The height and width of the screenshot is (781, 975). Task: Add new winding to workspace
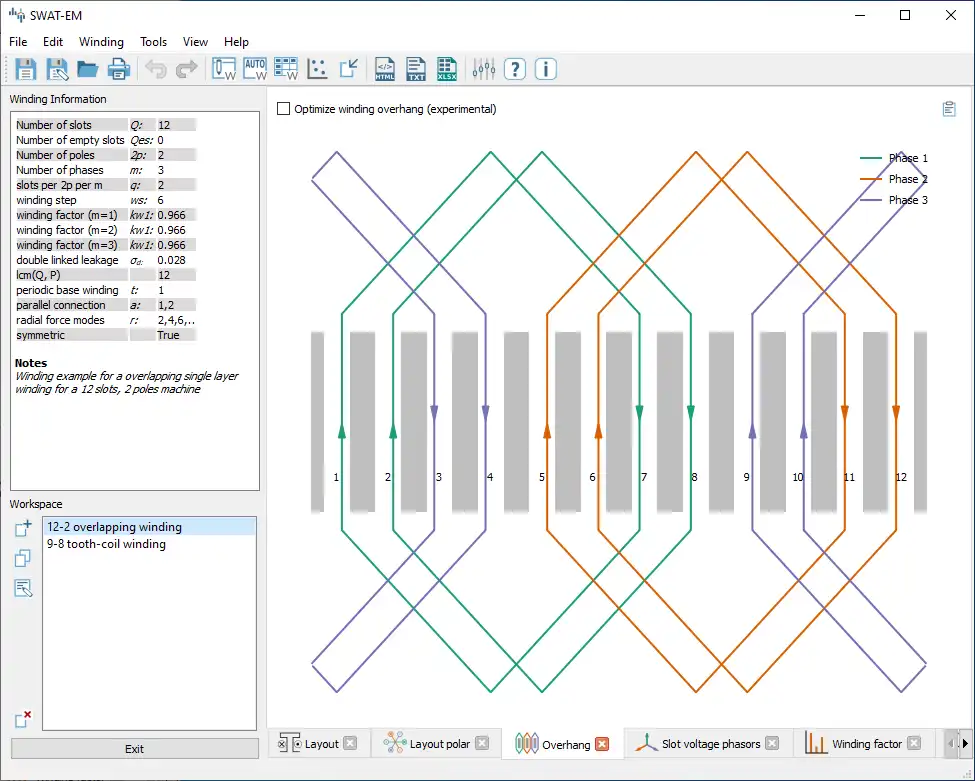tap(24, 528)
